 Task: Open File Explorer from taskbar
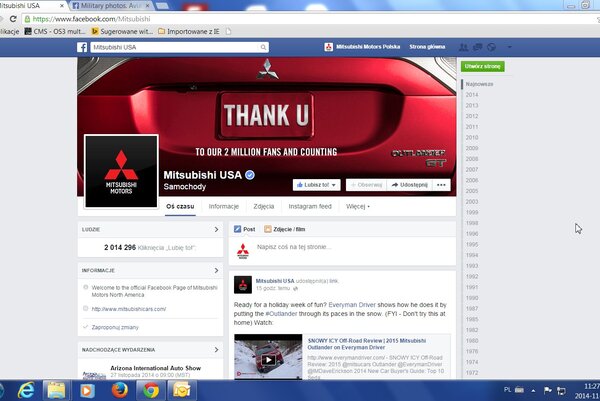(x=56, y=391)
